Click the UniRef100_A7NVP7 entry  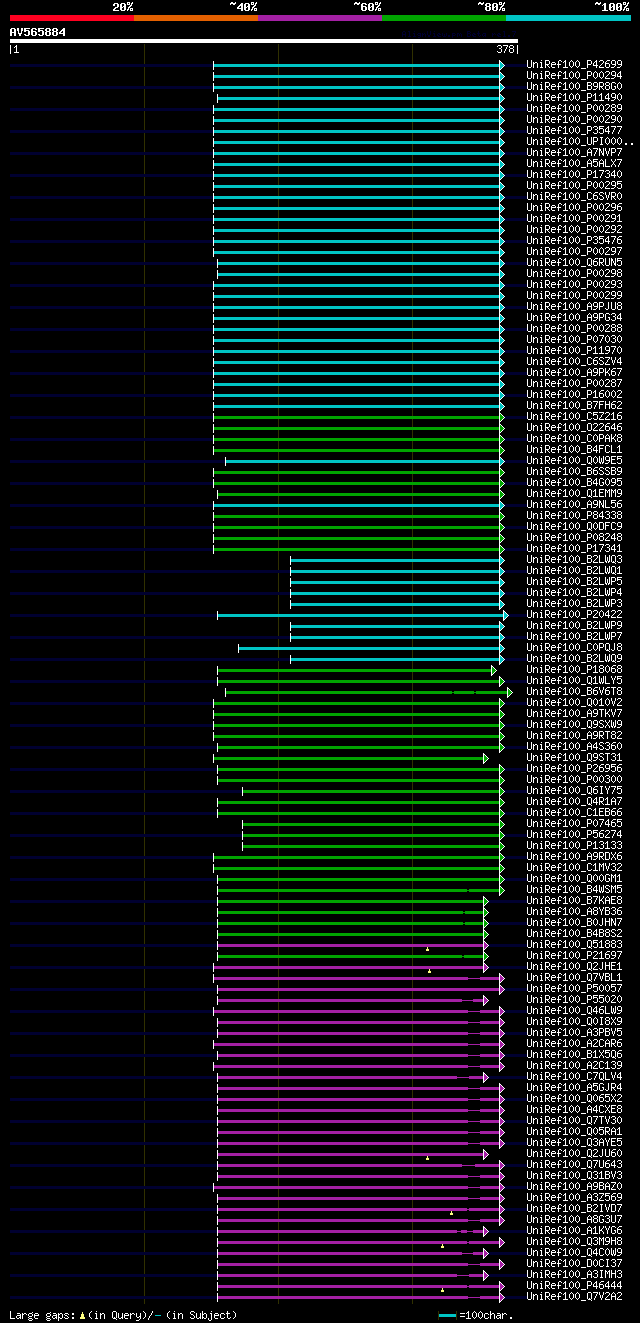(574, 152)
